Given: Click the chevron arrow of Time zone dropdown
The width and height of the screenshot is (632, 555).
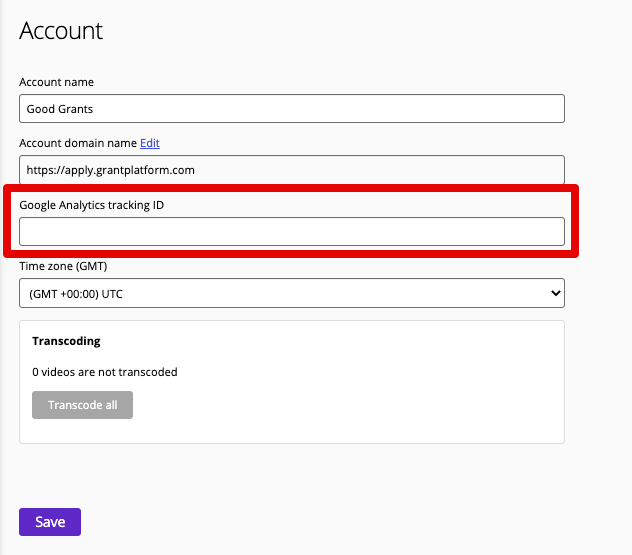Looking at the screenshot, I should pyautogui.click(x=556, y=293).
